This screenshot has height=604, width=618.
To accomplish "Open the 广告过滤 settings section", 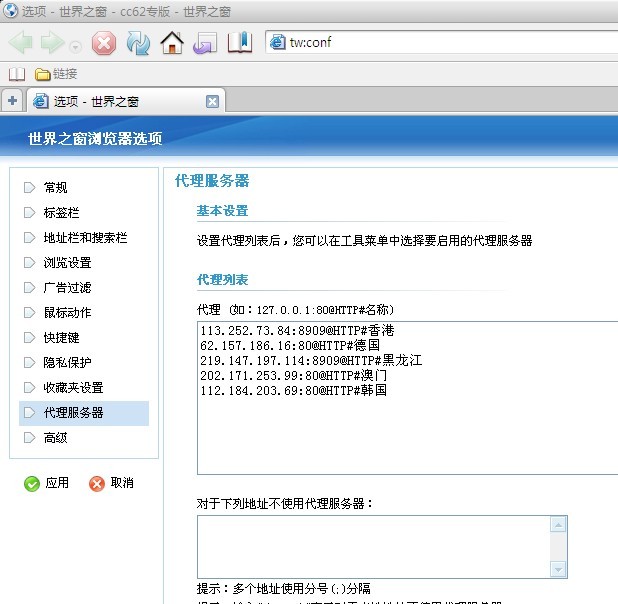I will tap(67, 288).
